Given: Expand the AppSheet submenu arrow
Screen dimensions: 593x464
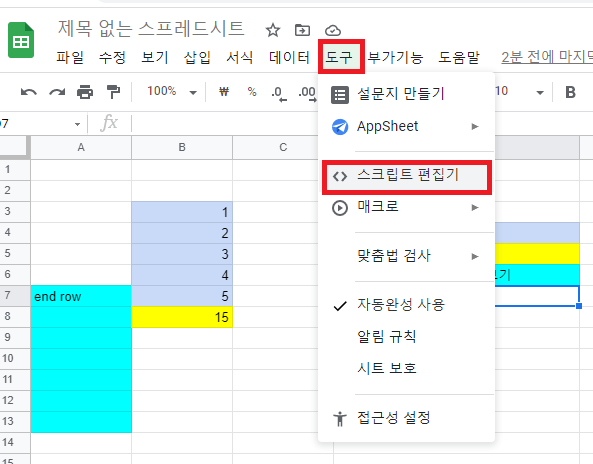Looking at the screenshot, I should coord(475,126).
